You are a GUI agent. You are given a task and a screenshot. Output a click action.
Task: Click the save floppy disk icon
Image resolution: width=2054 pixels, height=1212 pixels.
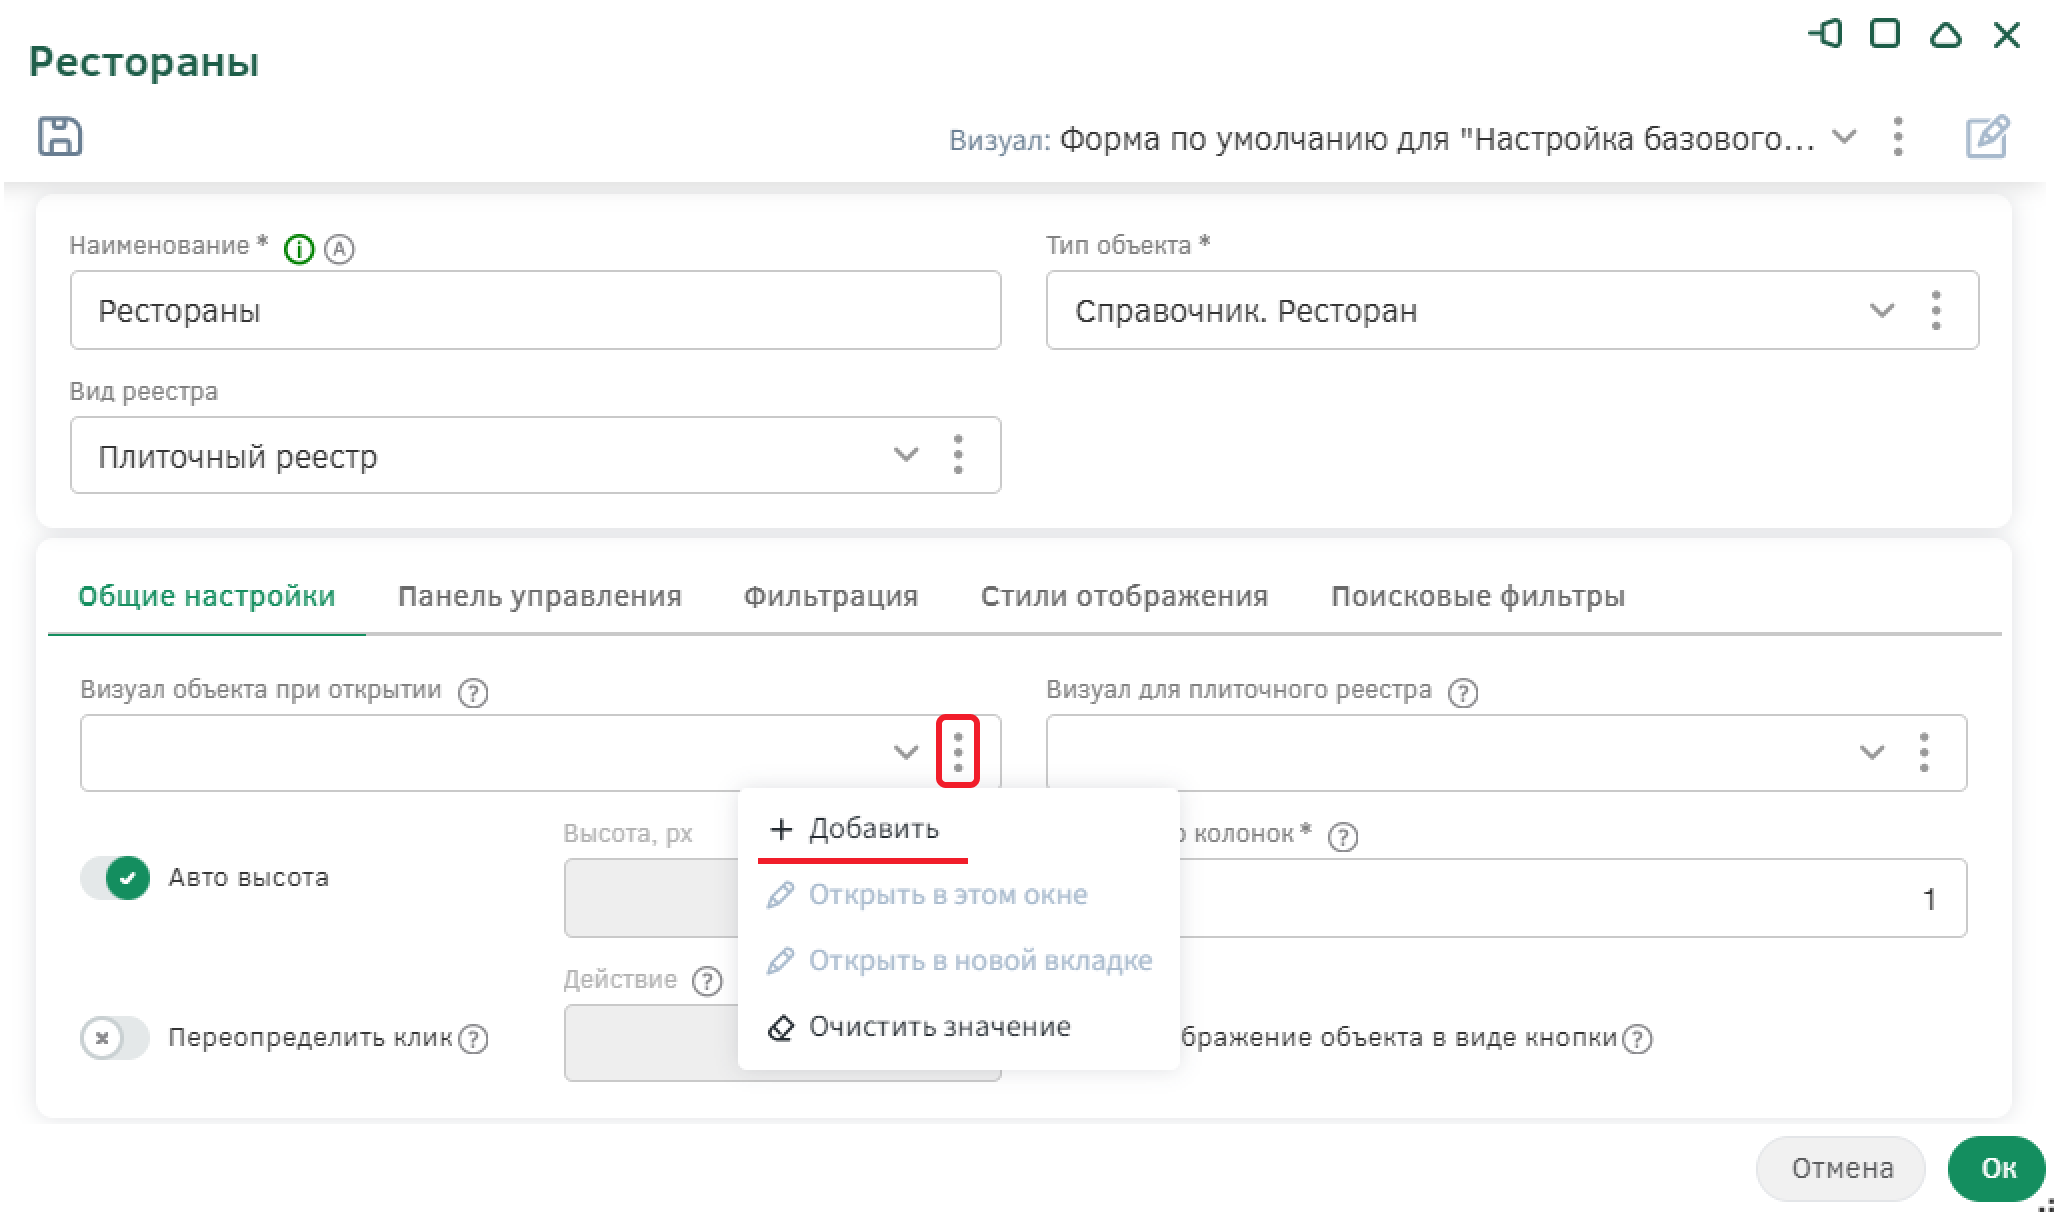(60, 136)
